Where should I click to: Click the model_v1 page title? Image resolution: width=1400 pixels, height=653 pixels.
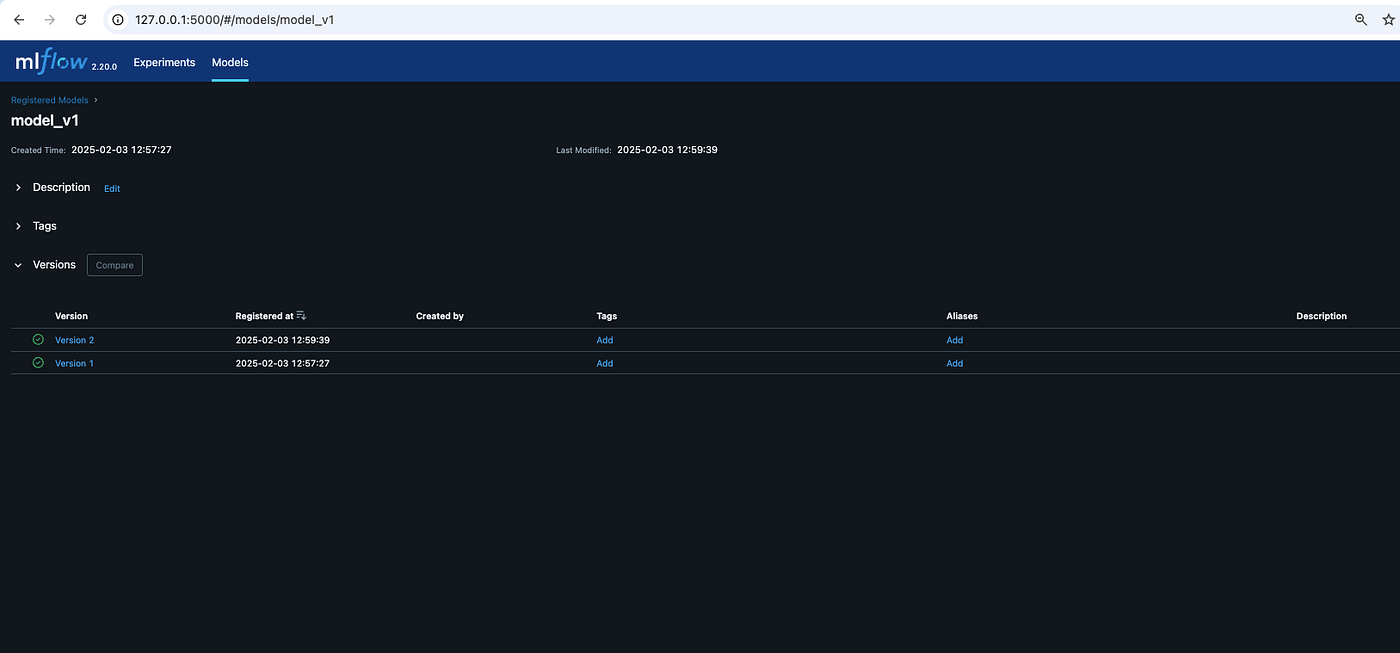45,121
